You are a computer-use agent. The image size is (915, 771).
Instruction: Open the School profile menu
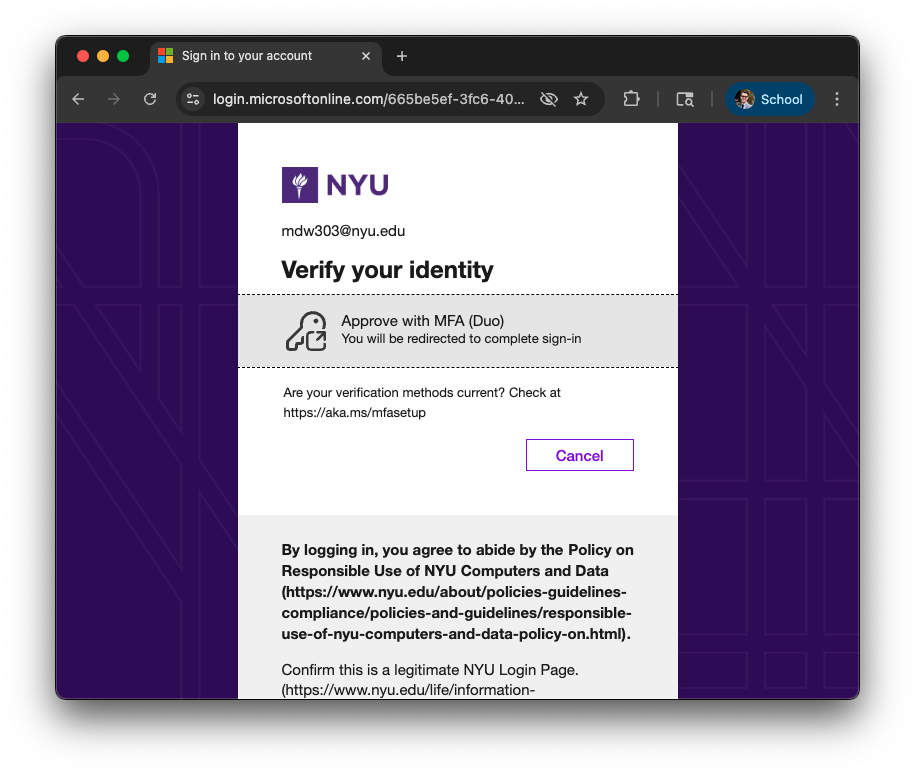point(770,99)
